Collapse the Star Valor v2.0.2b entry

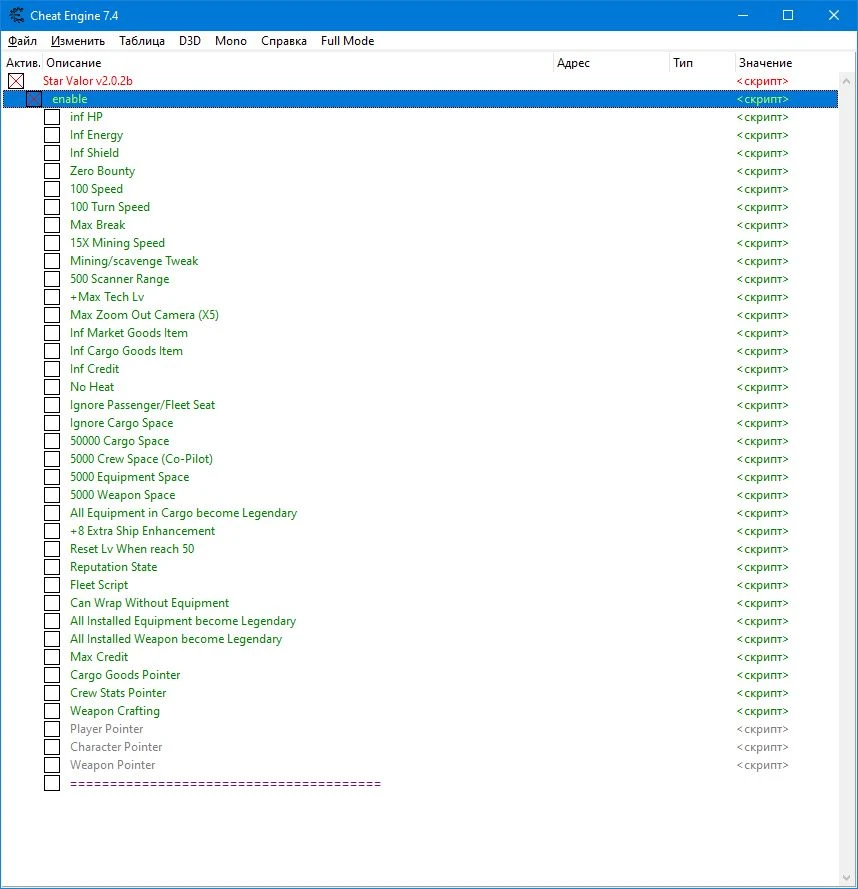[x=16, y=81]
